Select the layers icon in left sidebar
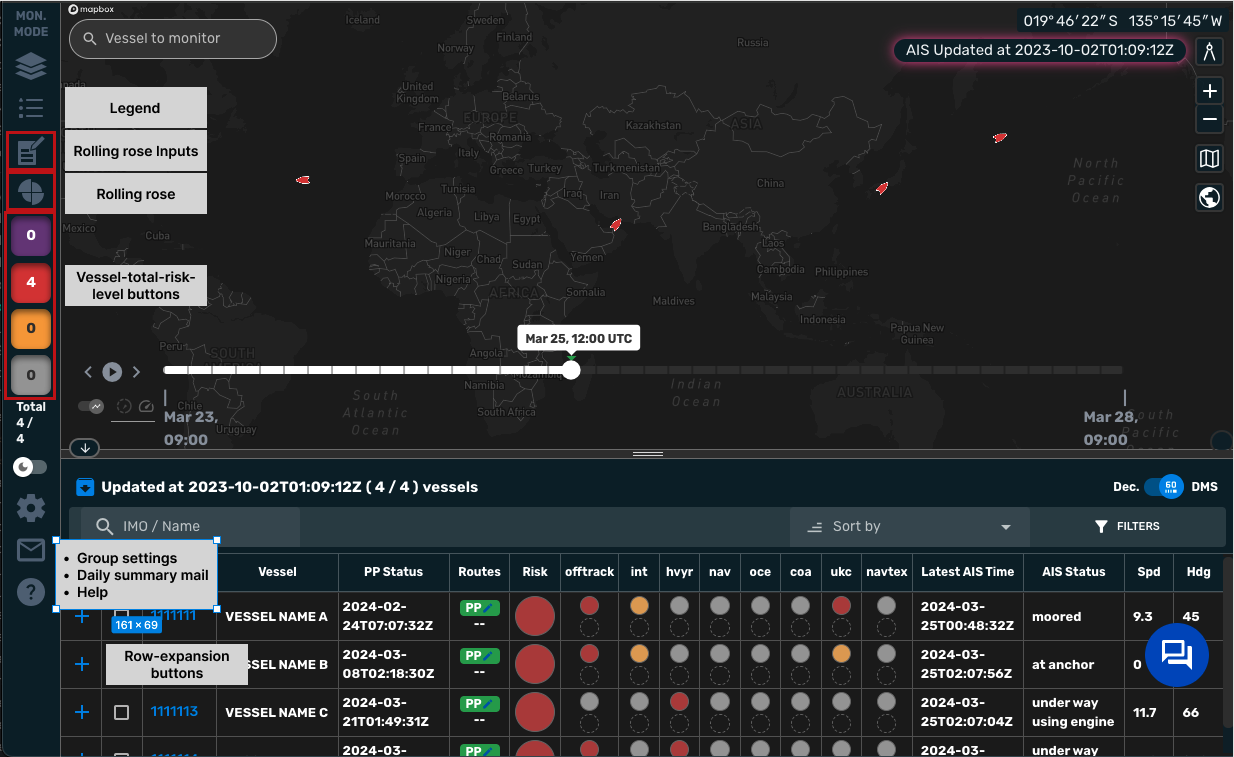The width and height of the screenshot is (1234, 757). (30, 66)
